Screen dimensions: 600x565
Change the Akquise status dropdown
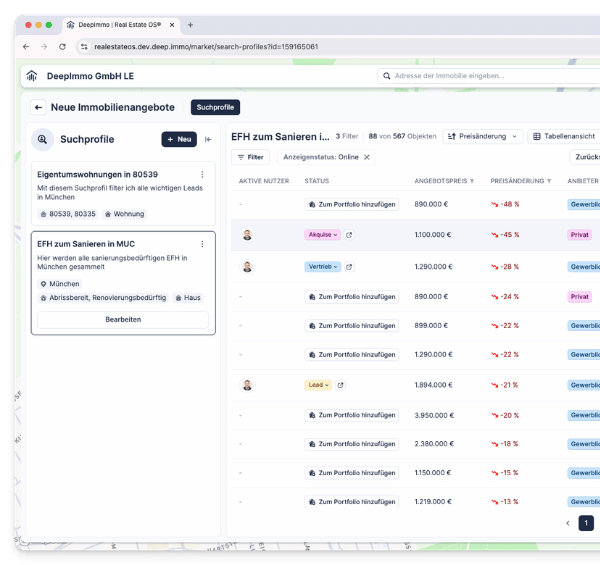(323, 235)
